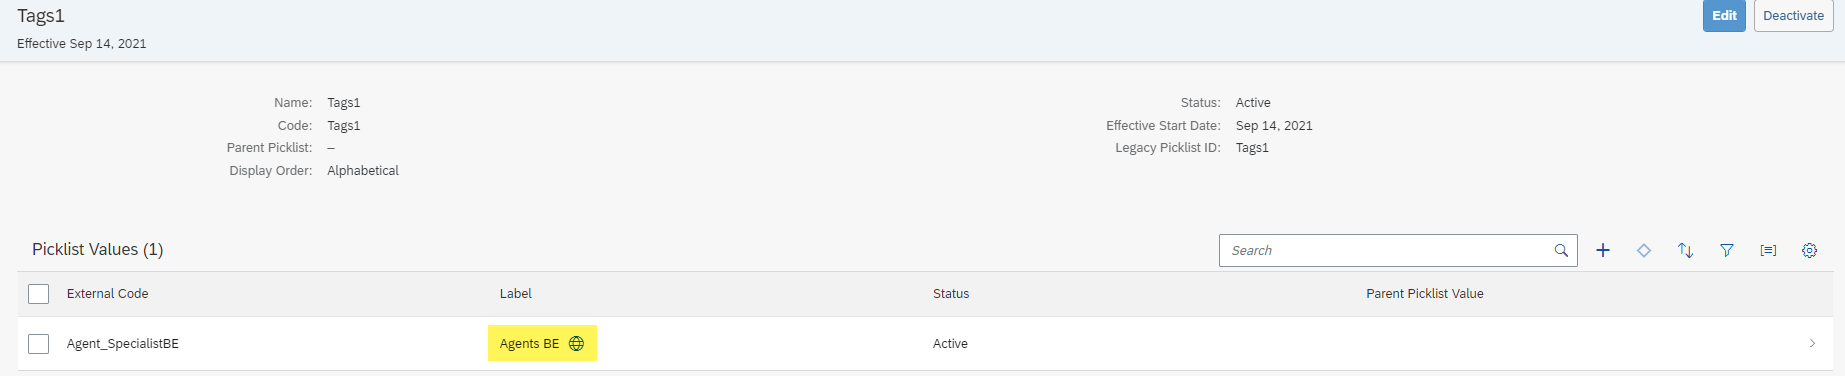
Task: Tick the select-all checkbox in table header
Action: pos(39,293)
